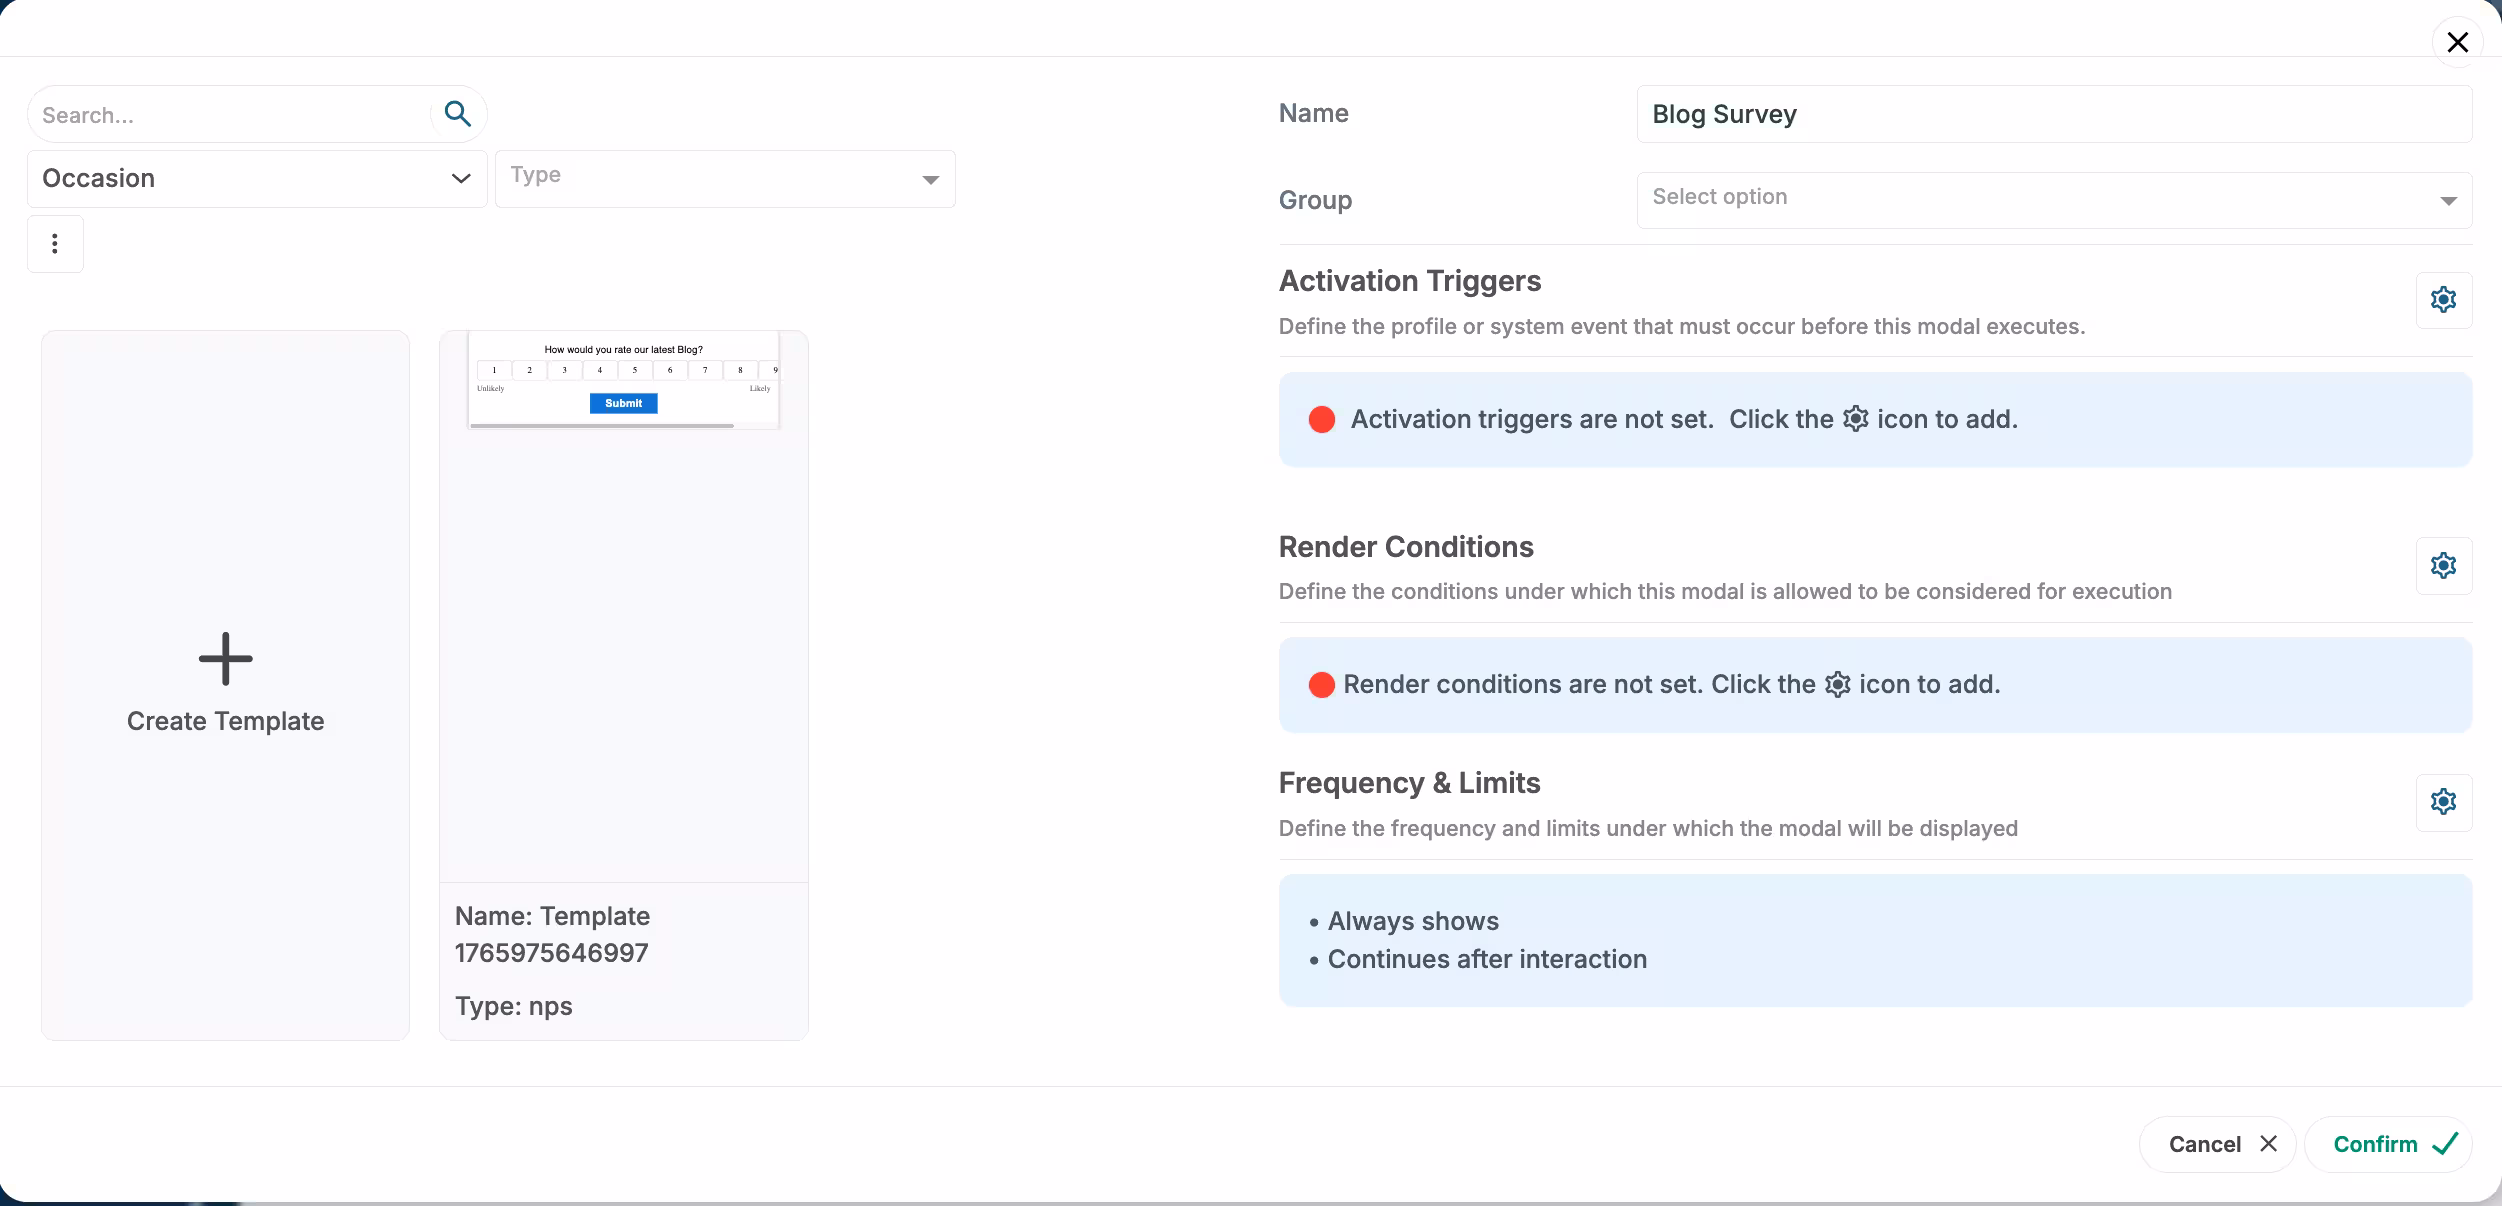Image resolution: width=2502 pixels, height=1206 pixels.
Task: Click the Submit button in the template preview
Action: pos(622,403)
